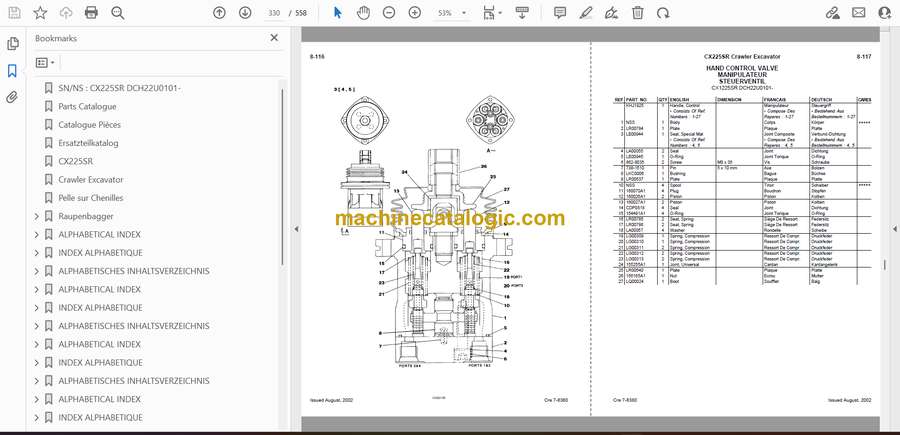Open the sign document tool
Viewport: 900px width, 435px height.
point(612,13)
